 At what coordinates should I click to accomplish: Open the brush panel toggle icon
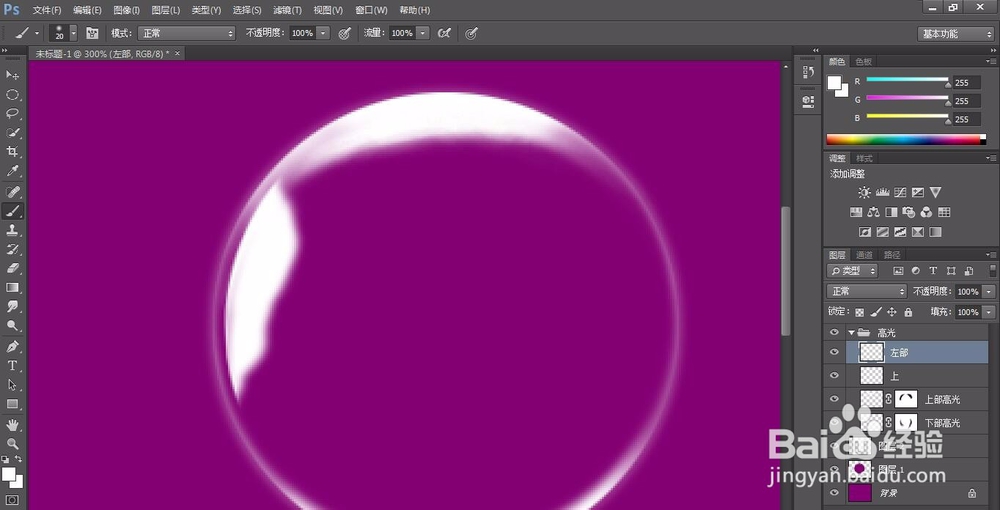(x=92, y=33)
